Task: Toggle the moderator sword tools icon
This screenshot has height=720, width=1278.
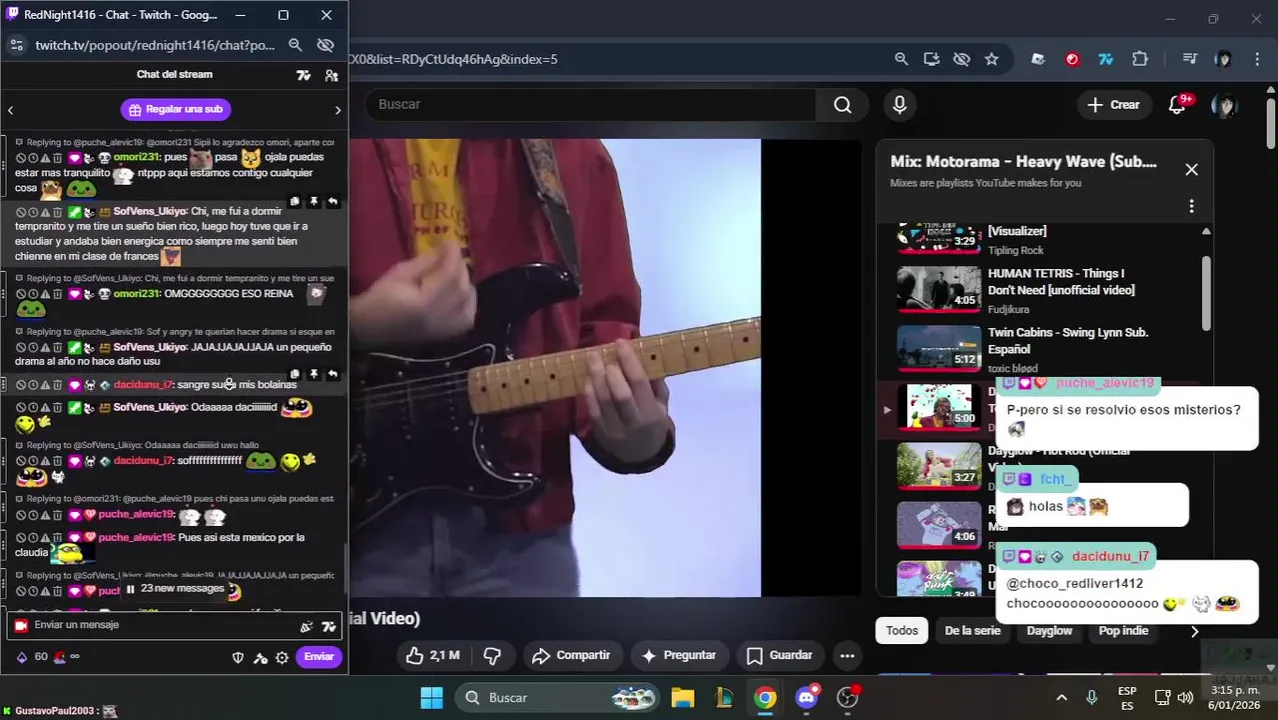Action: click(260, 657)
